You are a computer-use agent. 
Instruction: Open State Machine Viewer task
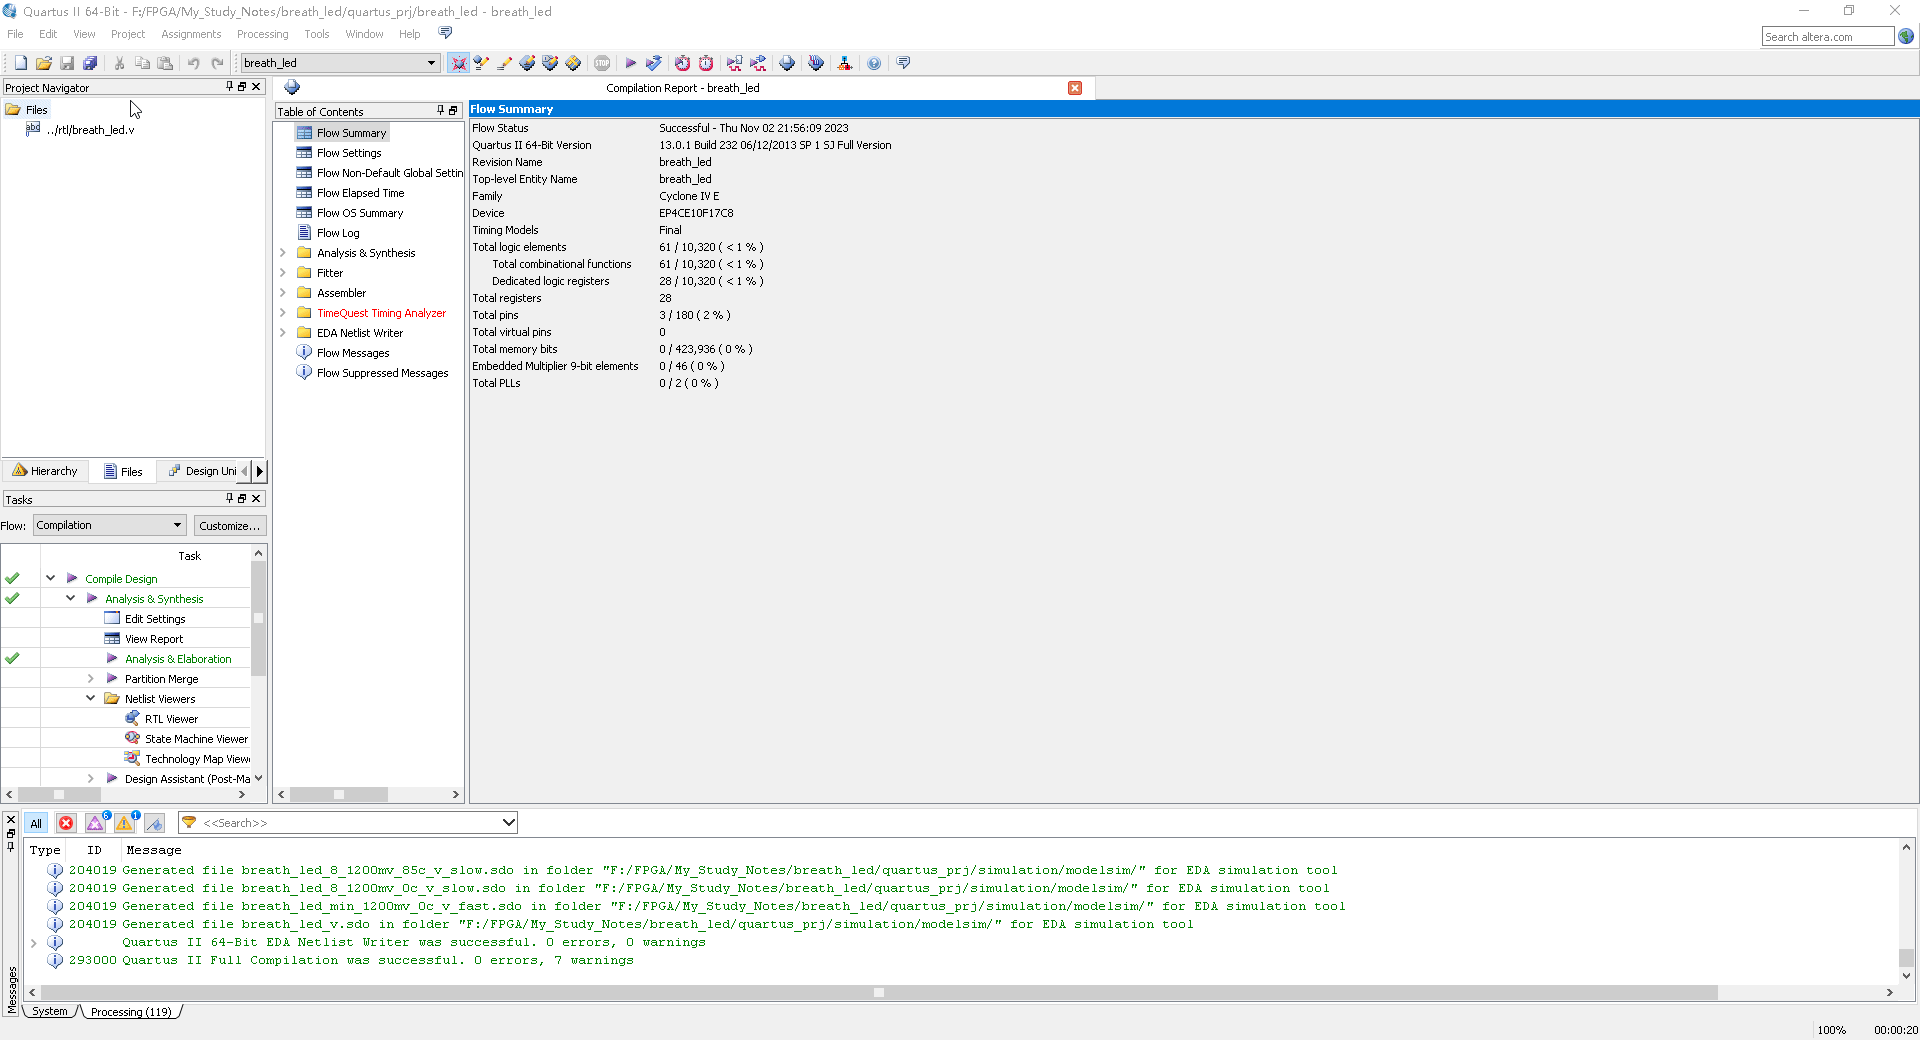[196, 739]
